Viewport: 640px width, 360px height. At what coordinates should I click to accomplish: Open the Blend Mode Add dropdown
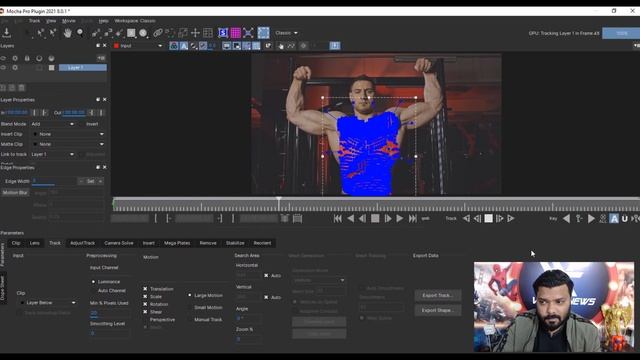pyautogui.click(x=53, y=124)
